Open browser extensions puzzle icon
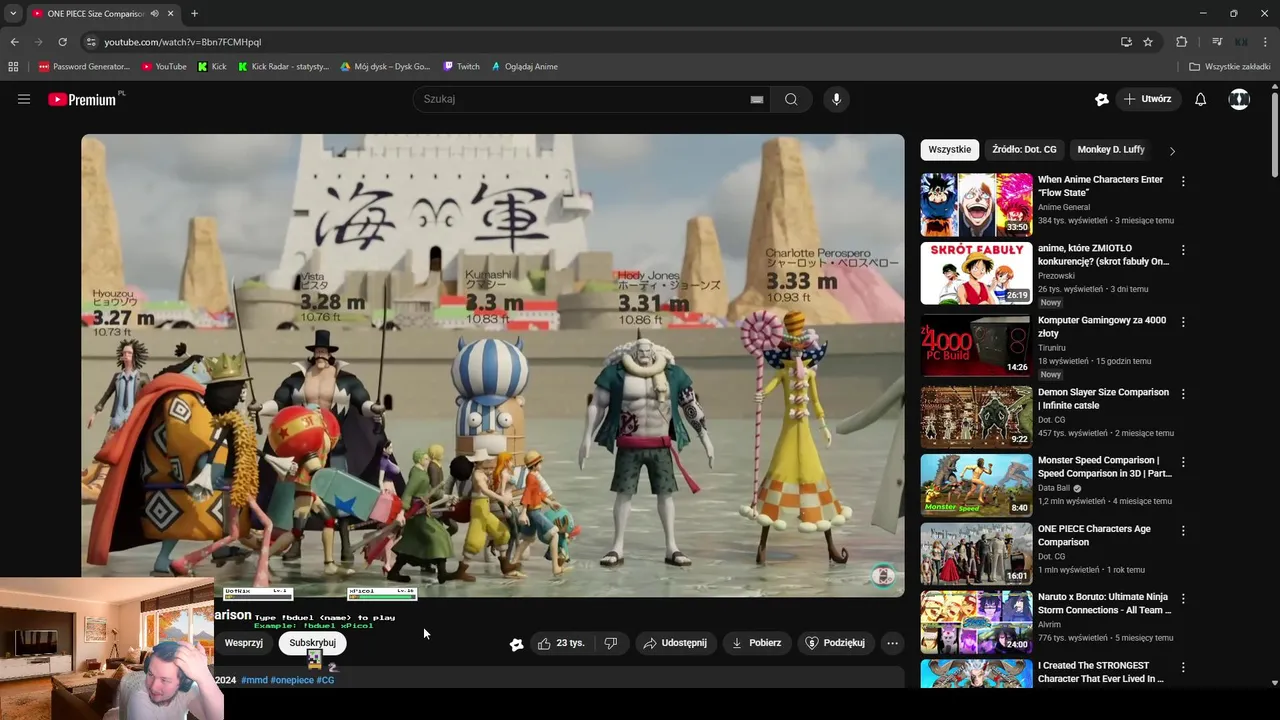The image size is (1280, 720). (1181, 42)
